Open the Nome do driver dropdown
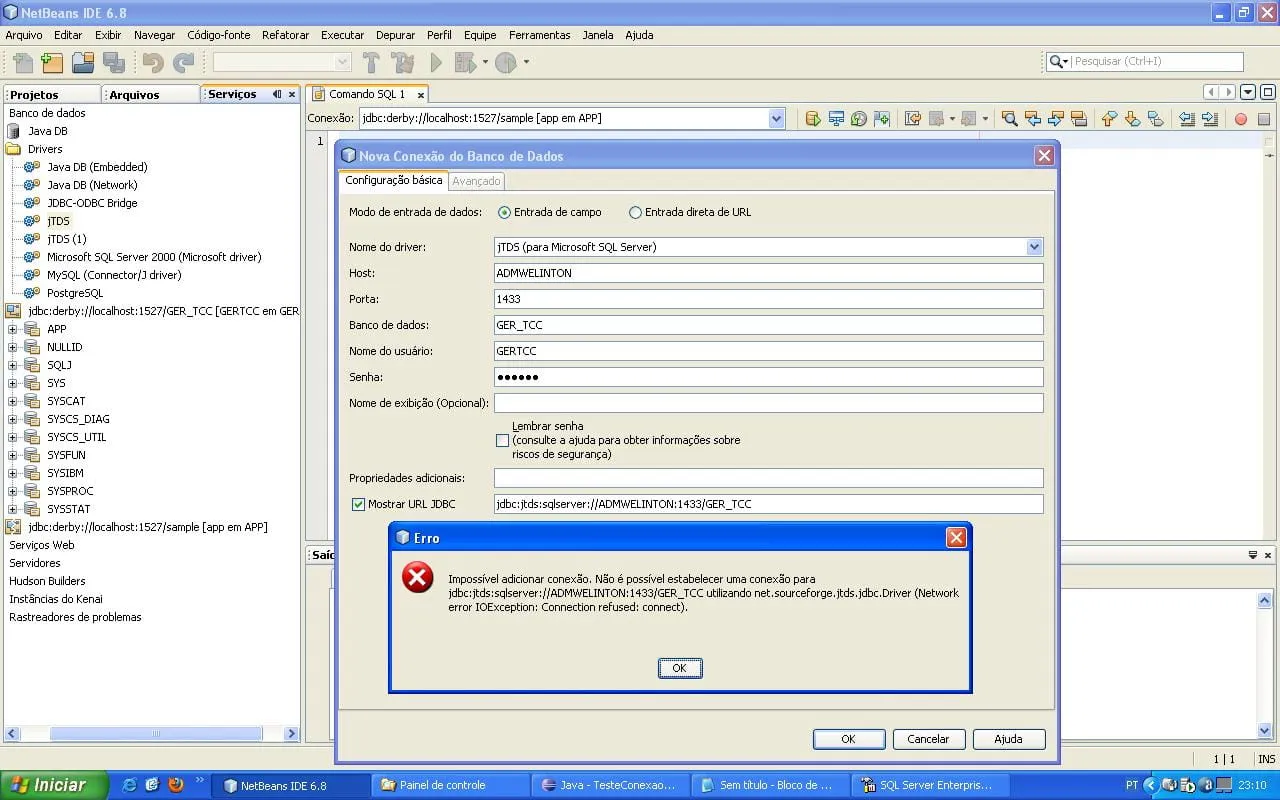This screenshot has width=1280, height=800. tap(1034, 247)
